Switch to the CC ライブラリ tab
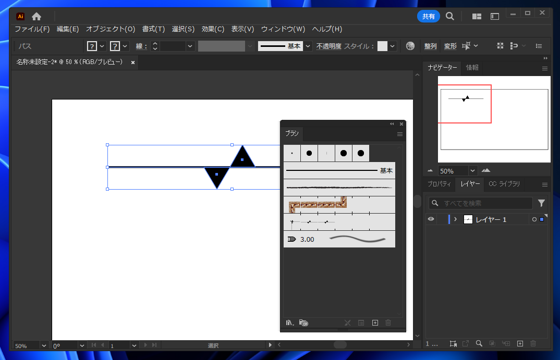The height and width of the screenshot is (360, 560). (x=504, y=184)
